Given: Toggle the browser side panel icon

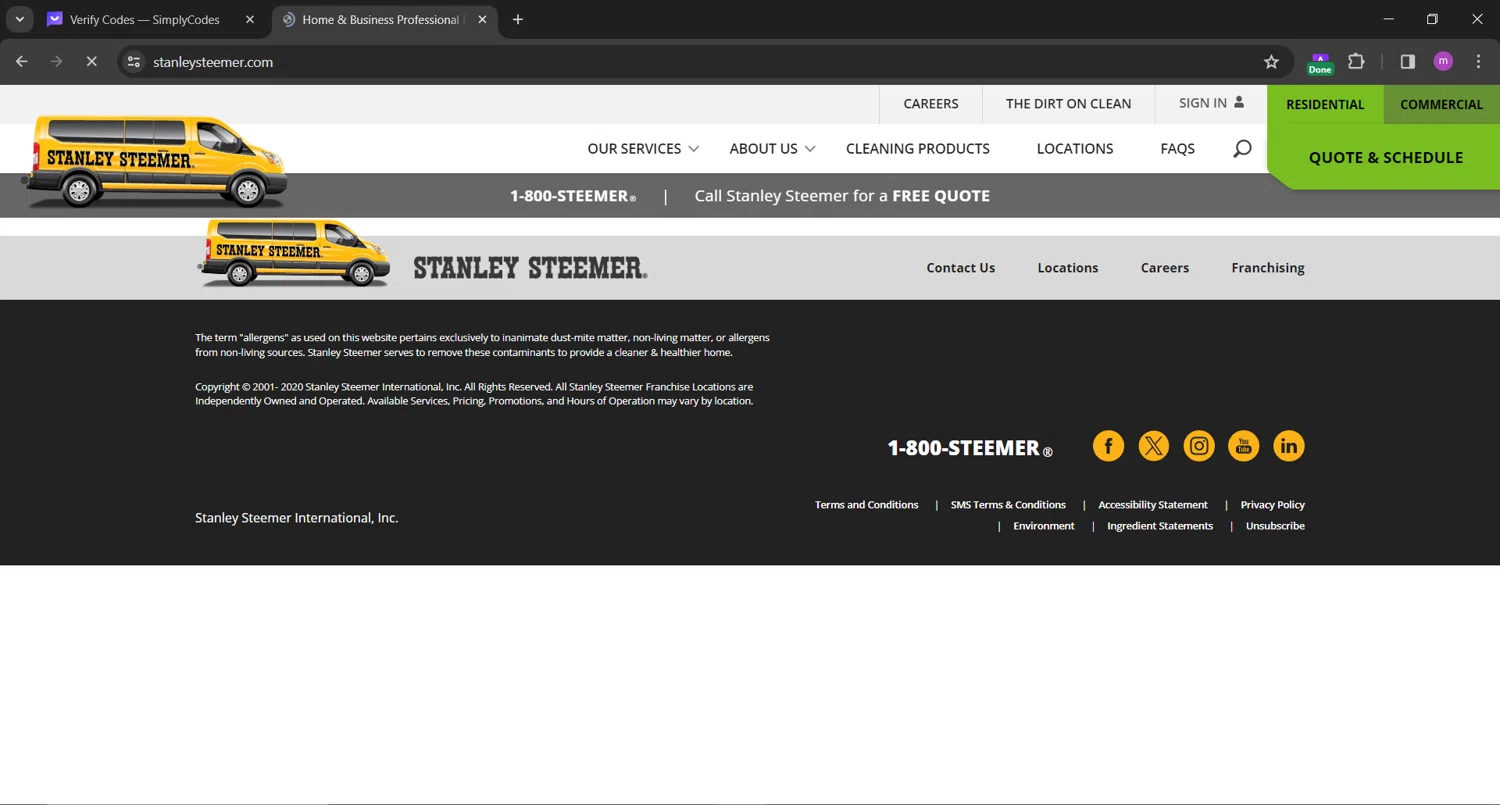Looking at the screenshot, I should (1407, 62).
